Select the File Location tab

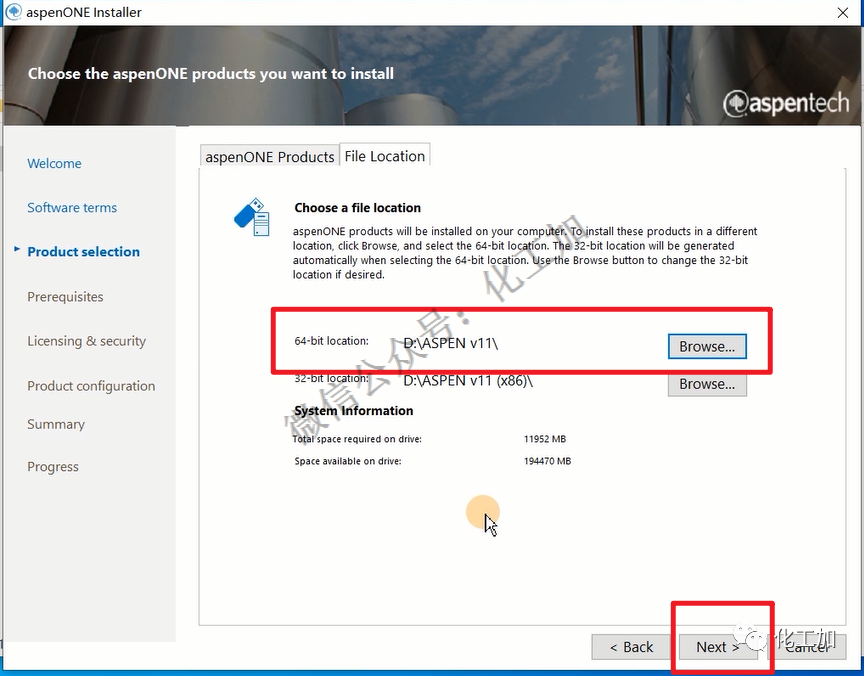point(385,156)
